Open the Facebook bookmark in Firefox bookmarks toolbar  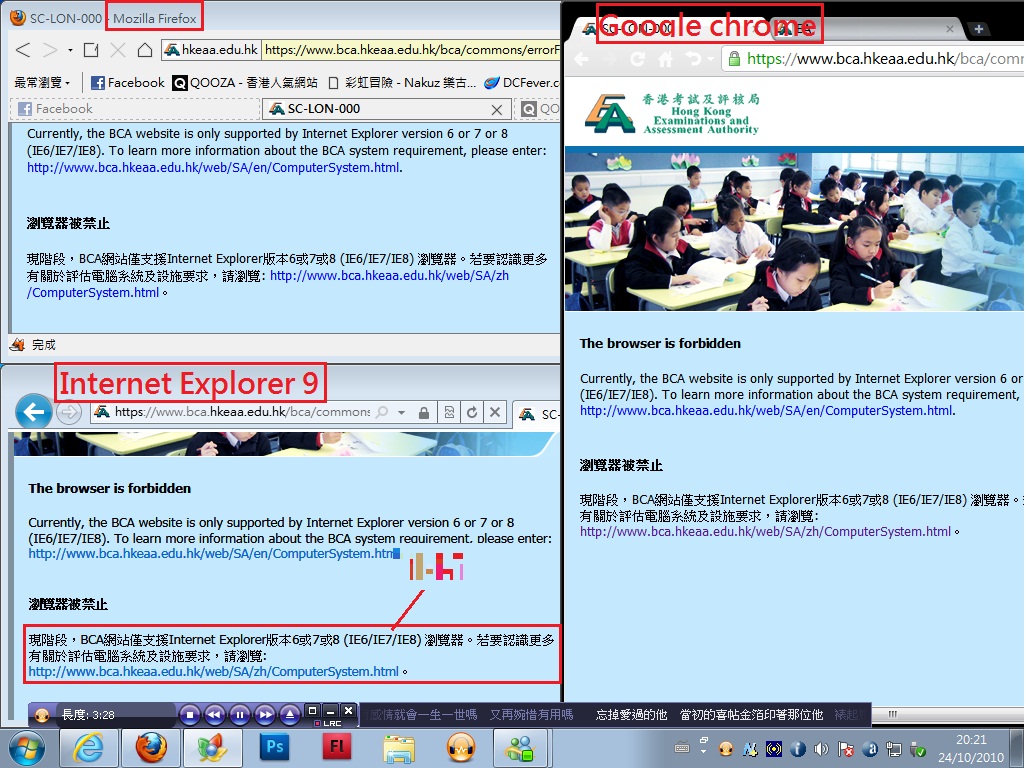(128, 82)
